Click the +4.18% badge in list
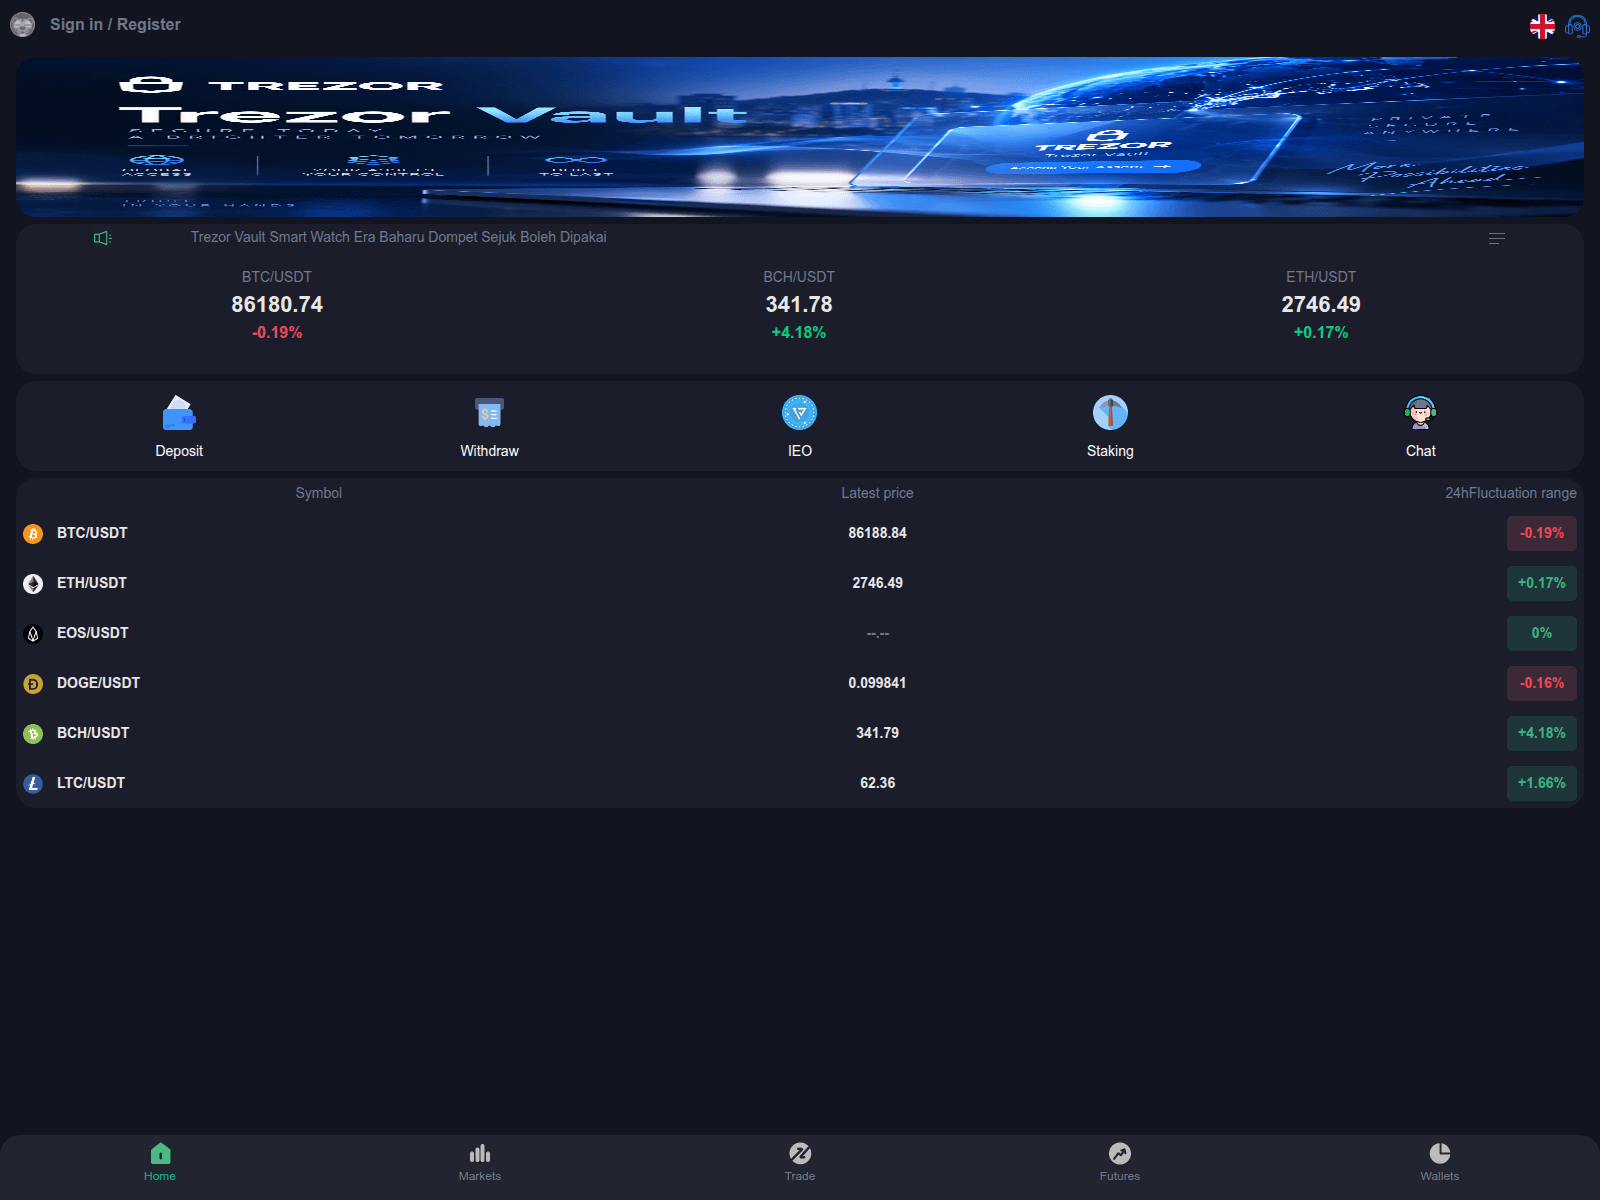 click(1541, 733)
